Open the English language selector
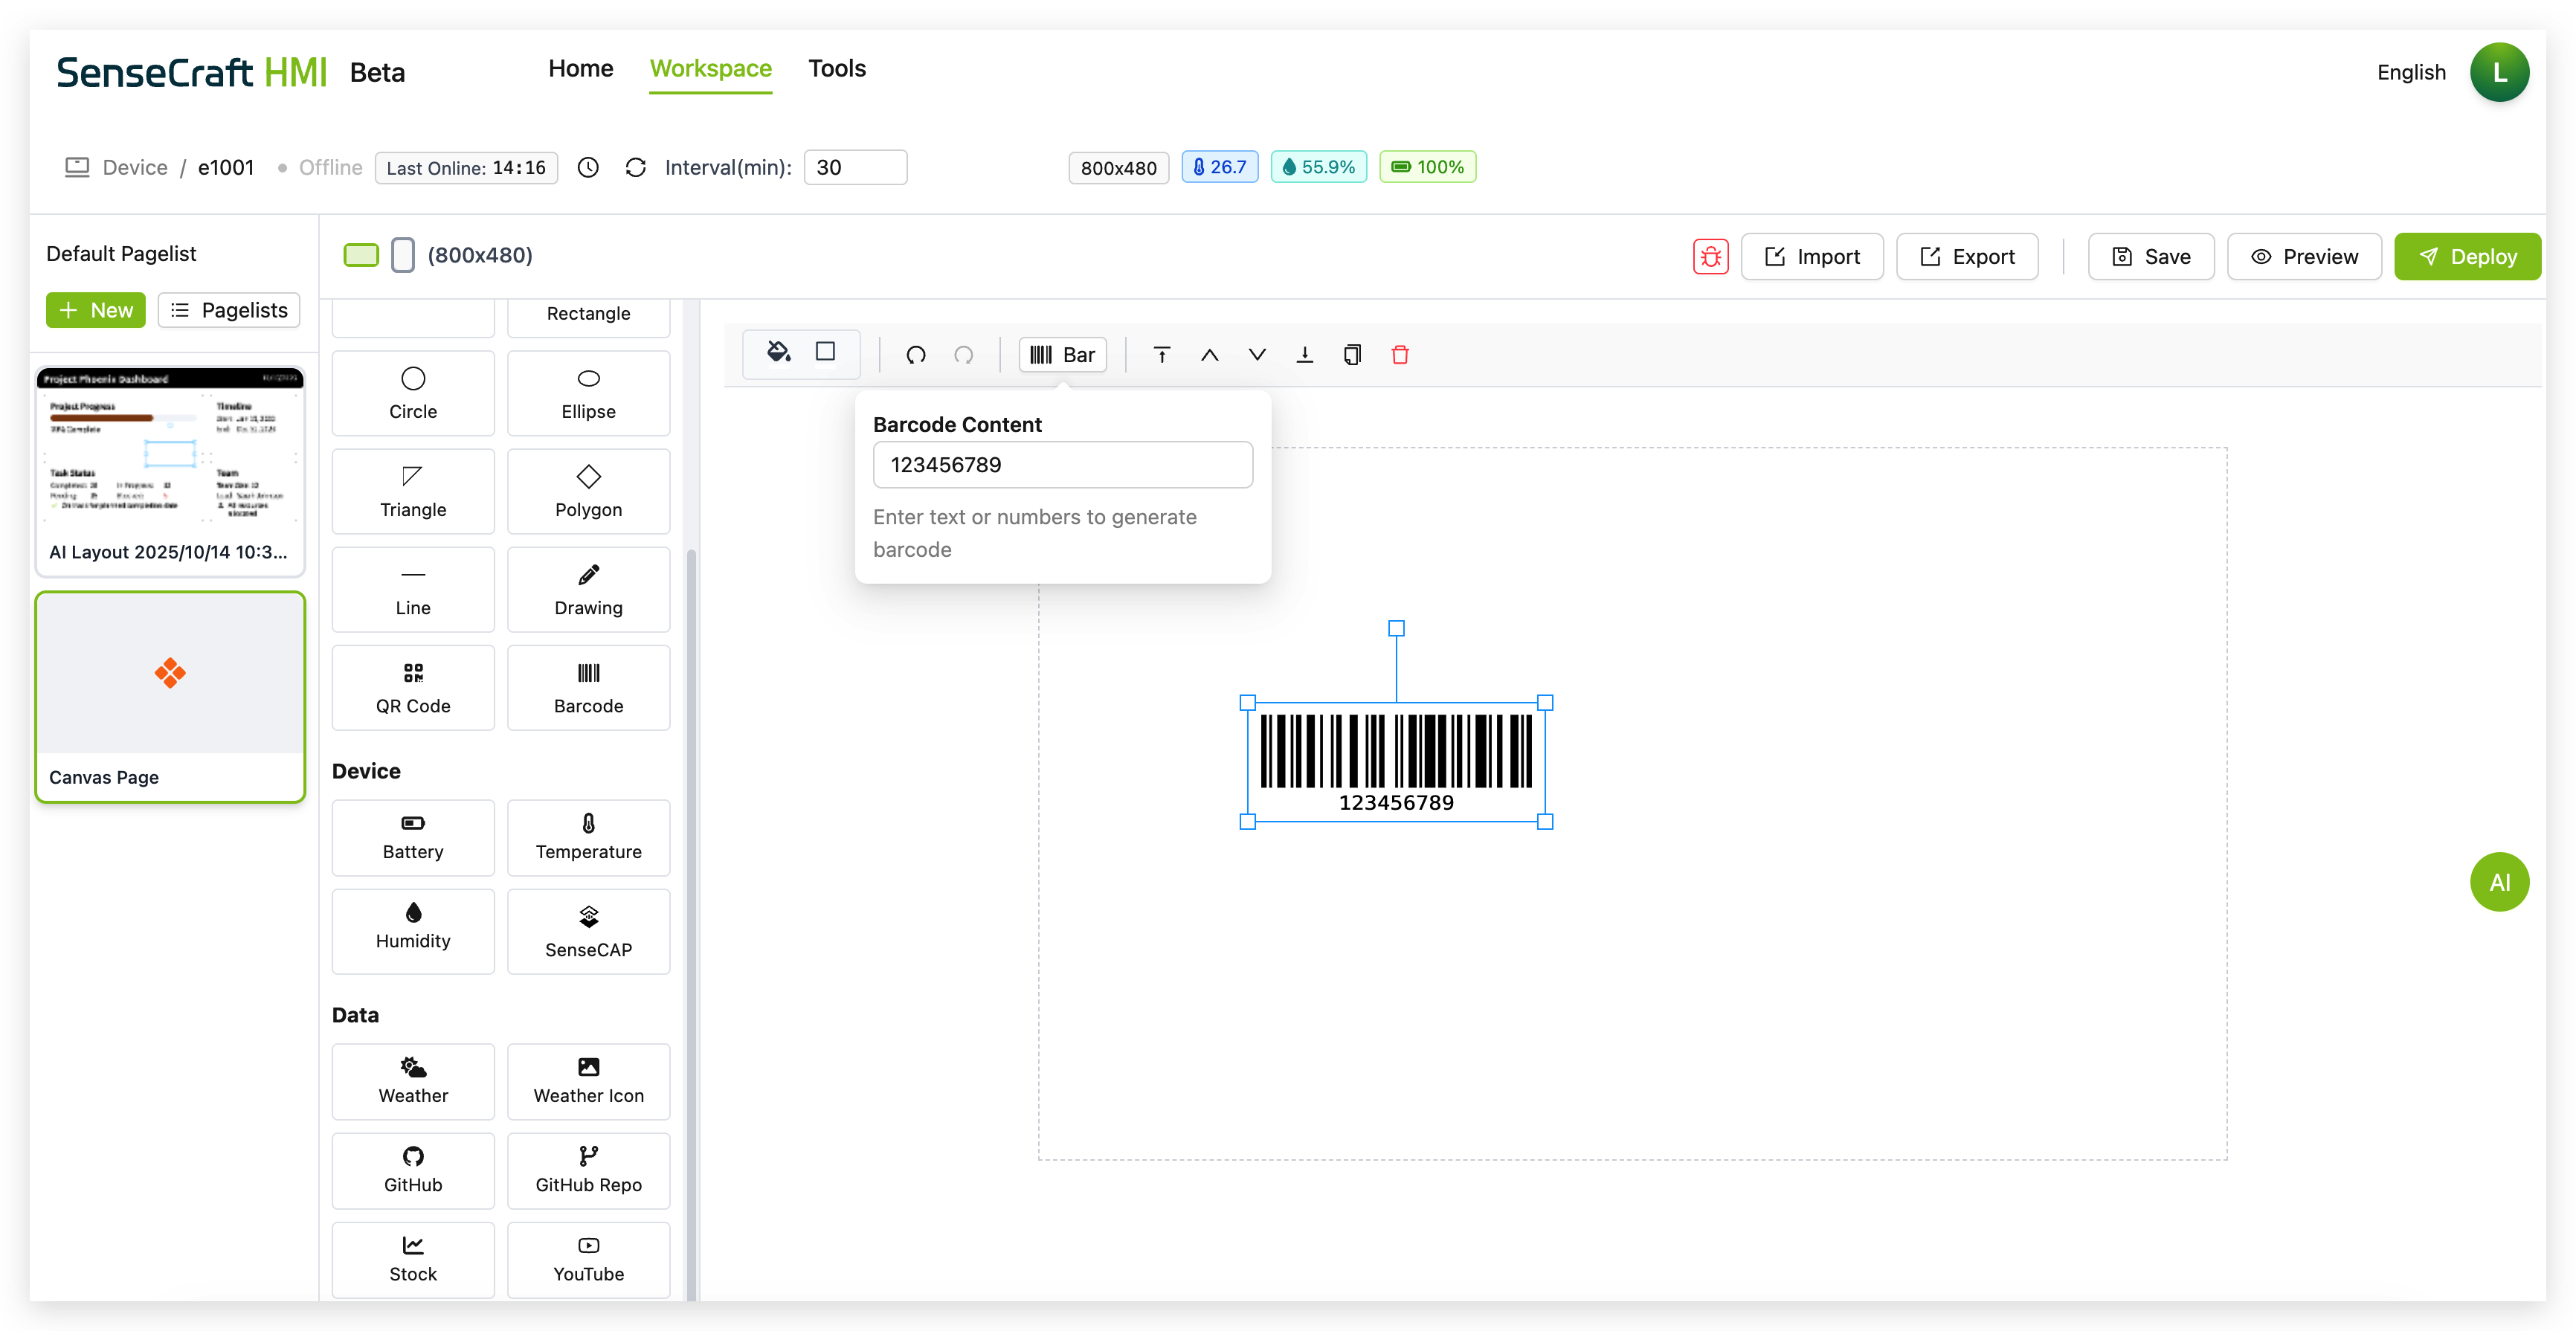The height and width of the screenshot is (1331, 2576). [2411, 72]
